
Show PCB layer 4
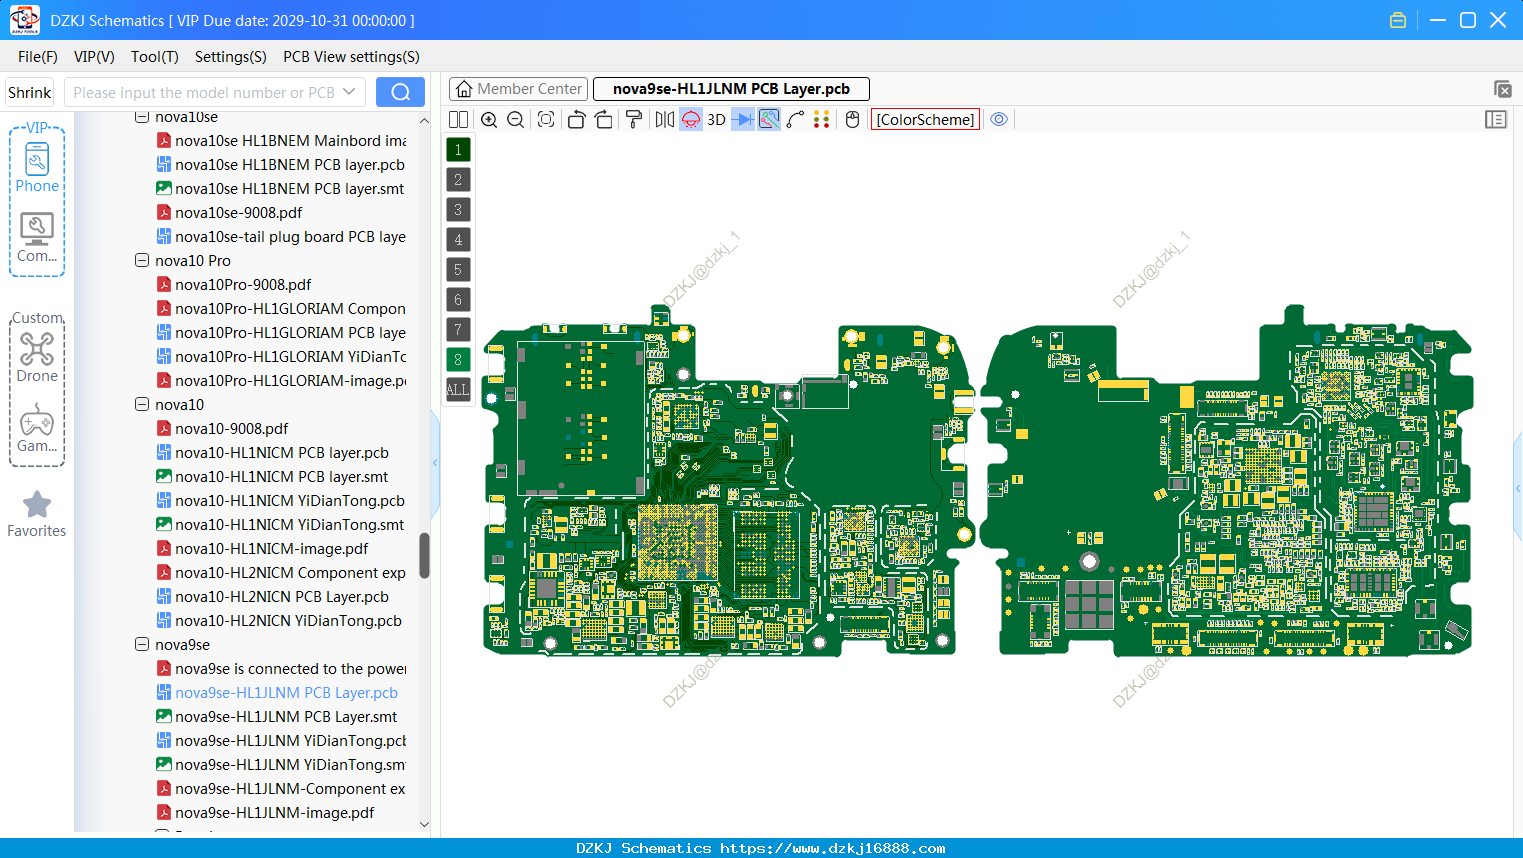point(458,240)
